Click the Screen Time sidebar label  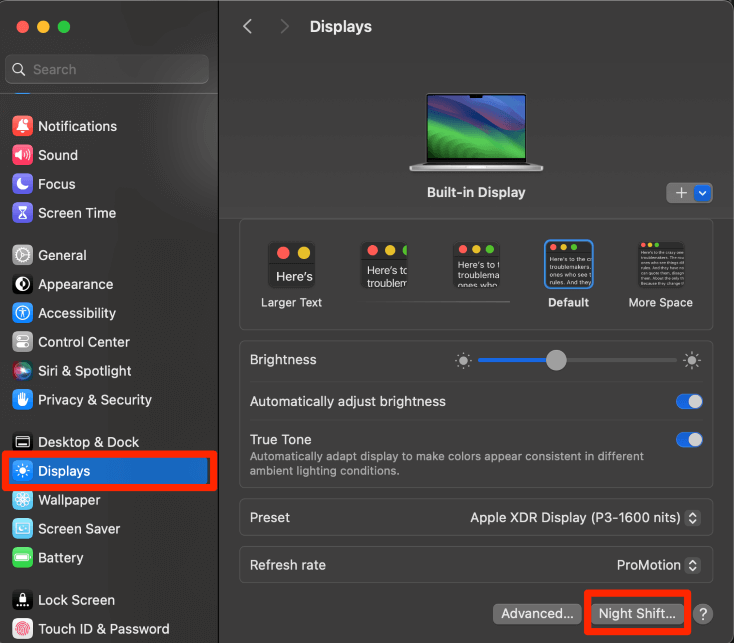pyautogui.click(x=77, y=213)
